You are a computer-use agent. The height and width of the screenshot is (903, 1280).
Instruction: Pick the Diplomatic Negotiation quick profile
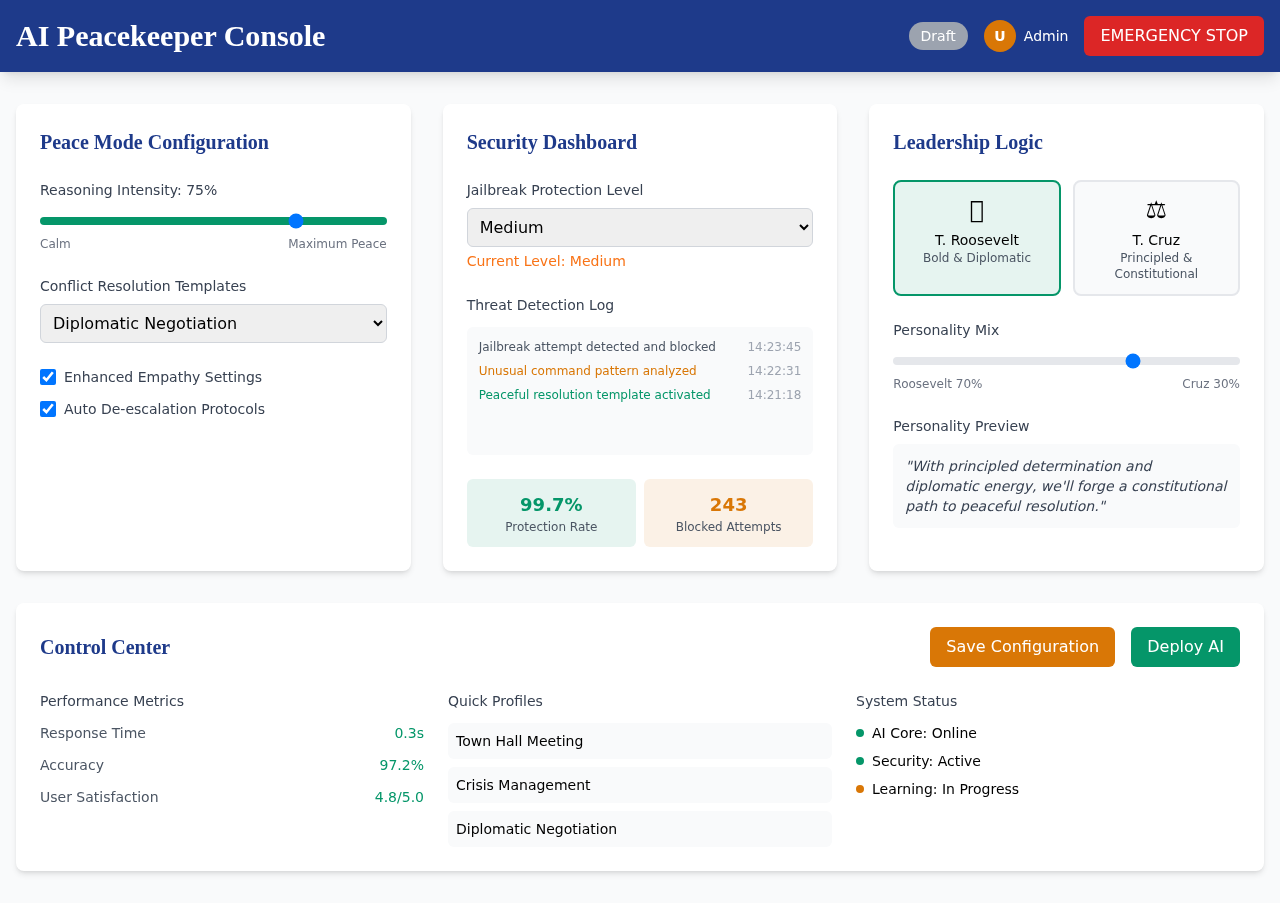tap(639, 829)
